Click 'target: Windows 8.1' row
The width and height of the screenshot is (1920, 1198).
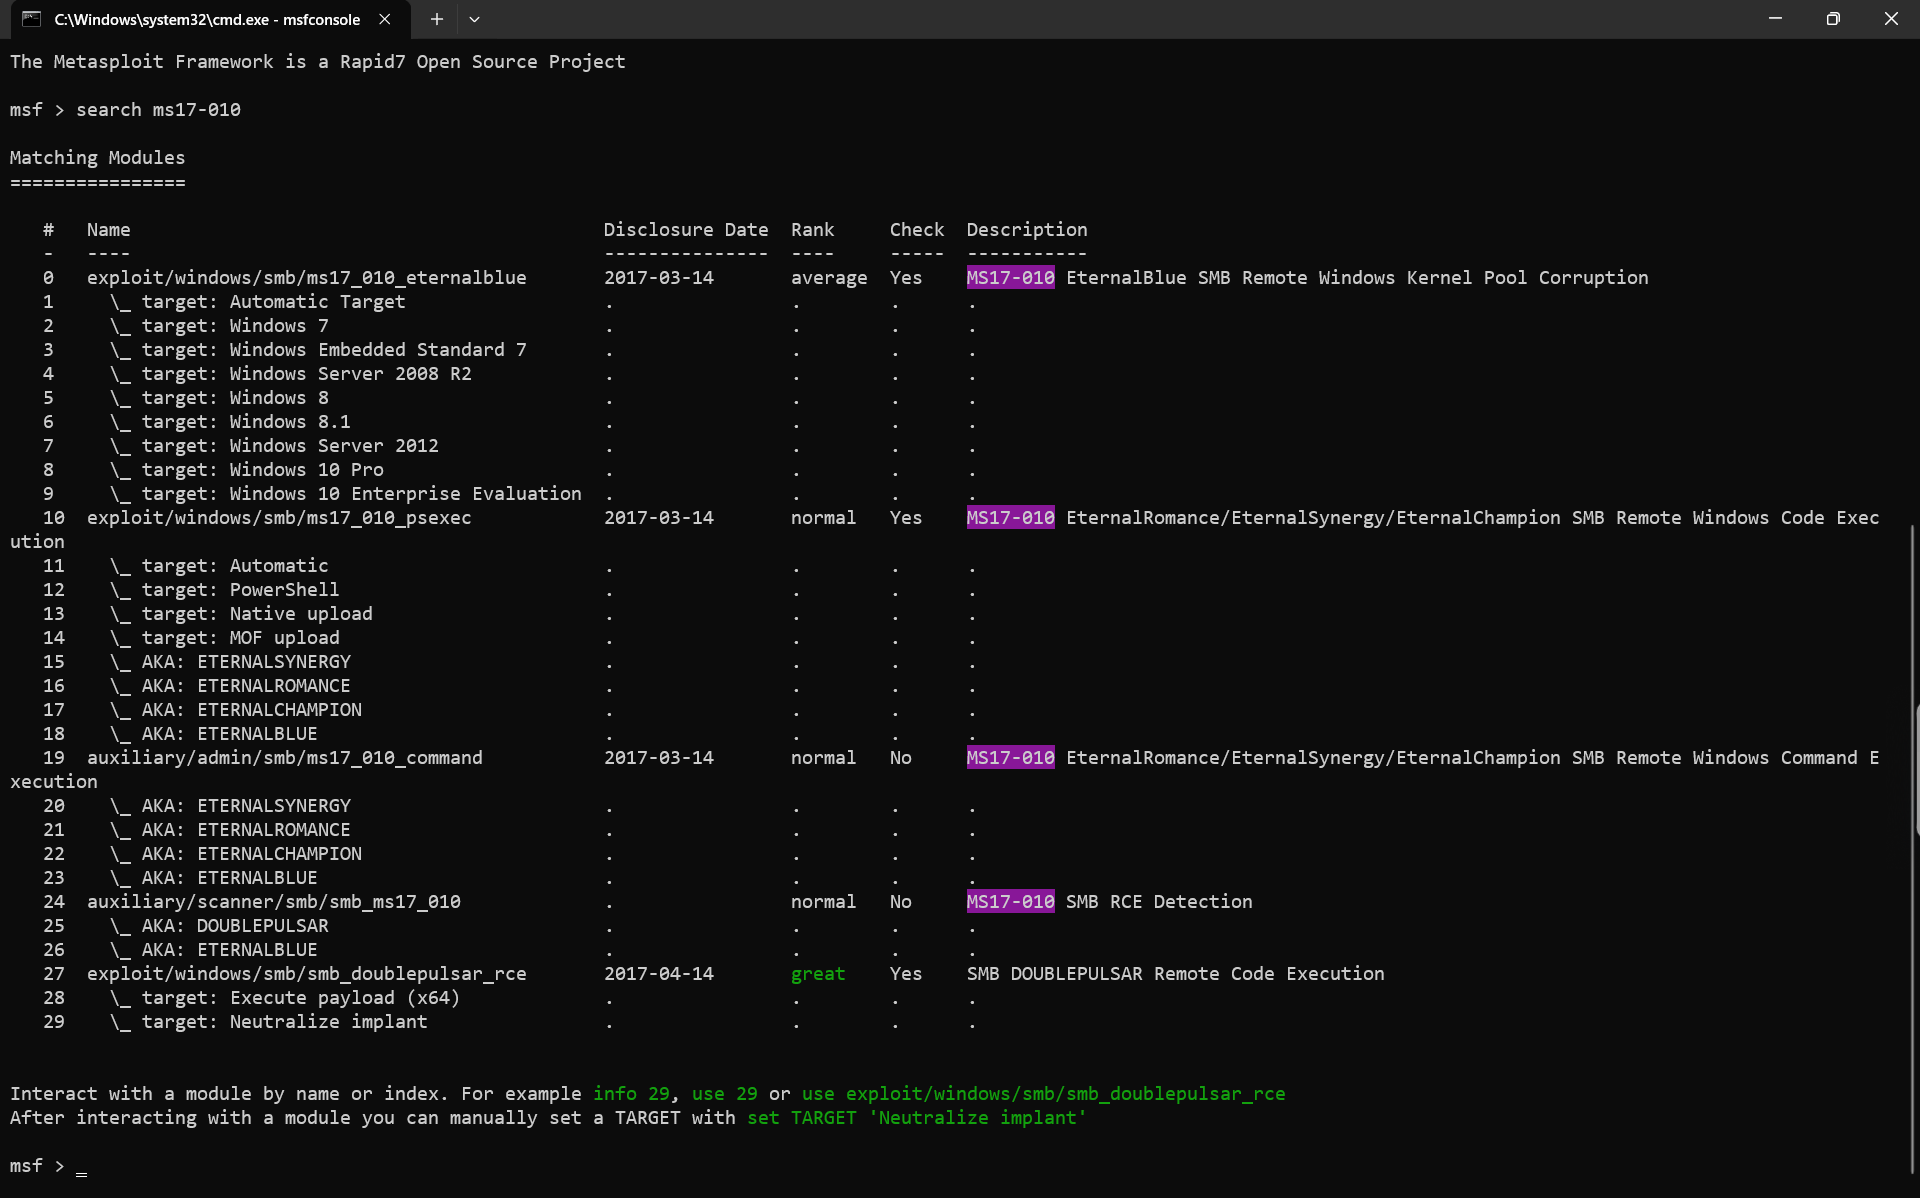click(x=230, y=422)
